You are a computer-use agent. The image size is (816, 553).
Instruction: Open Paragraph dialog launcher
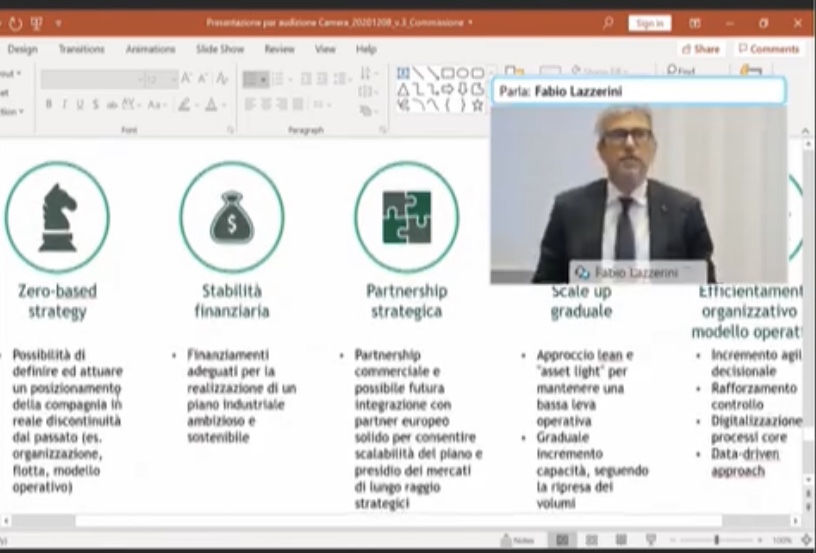coord(383,130)
